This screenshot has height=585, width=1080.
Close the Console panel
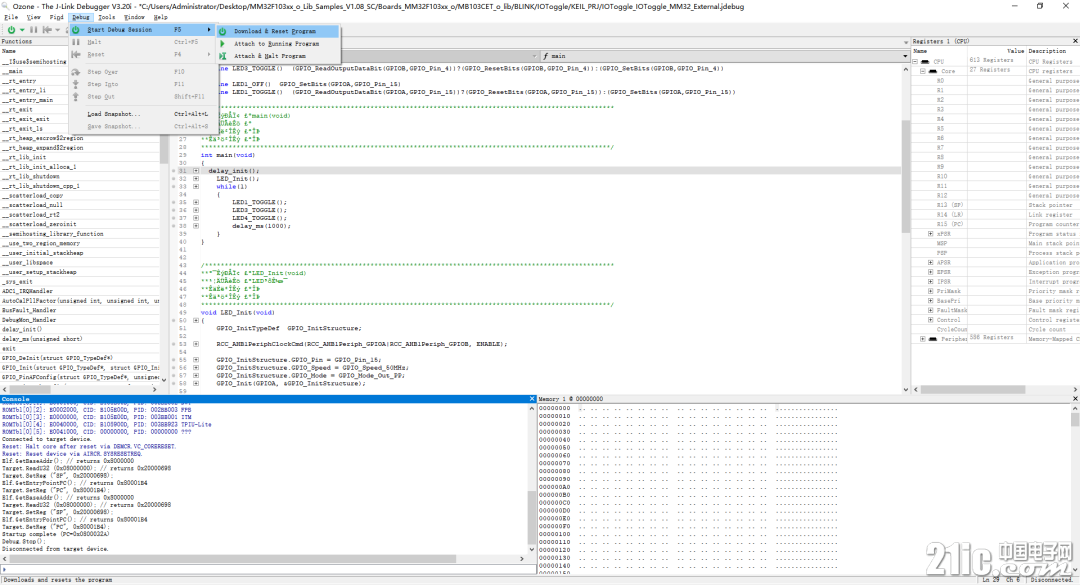pyautogui.click(x=531, y=399)
